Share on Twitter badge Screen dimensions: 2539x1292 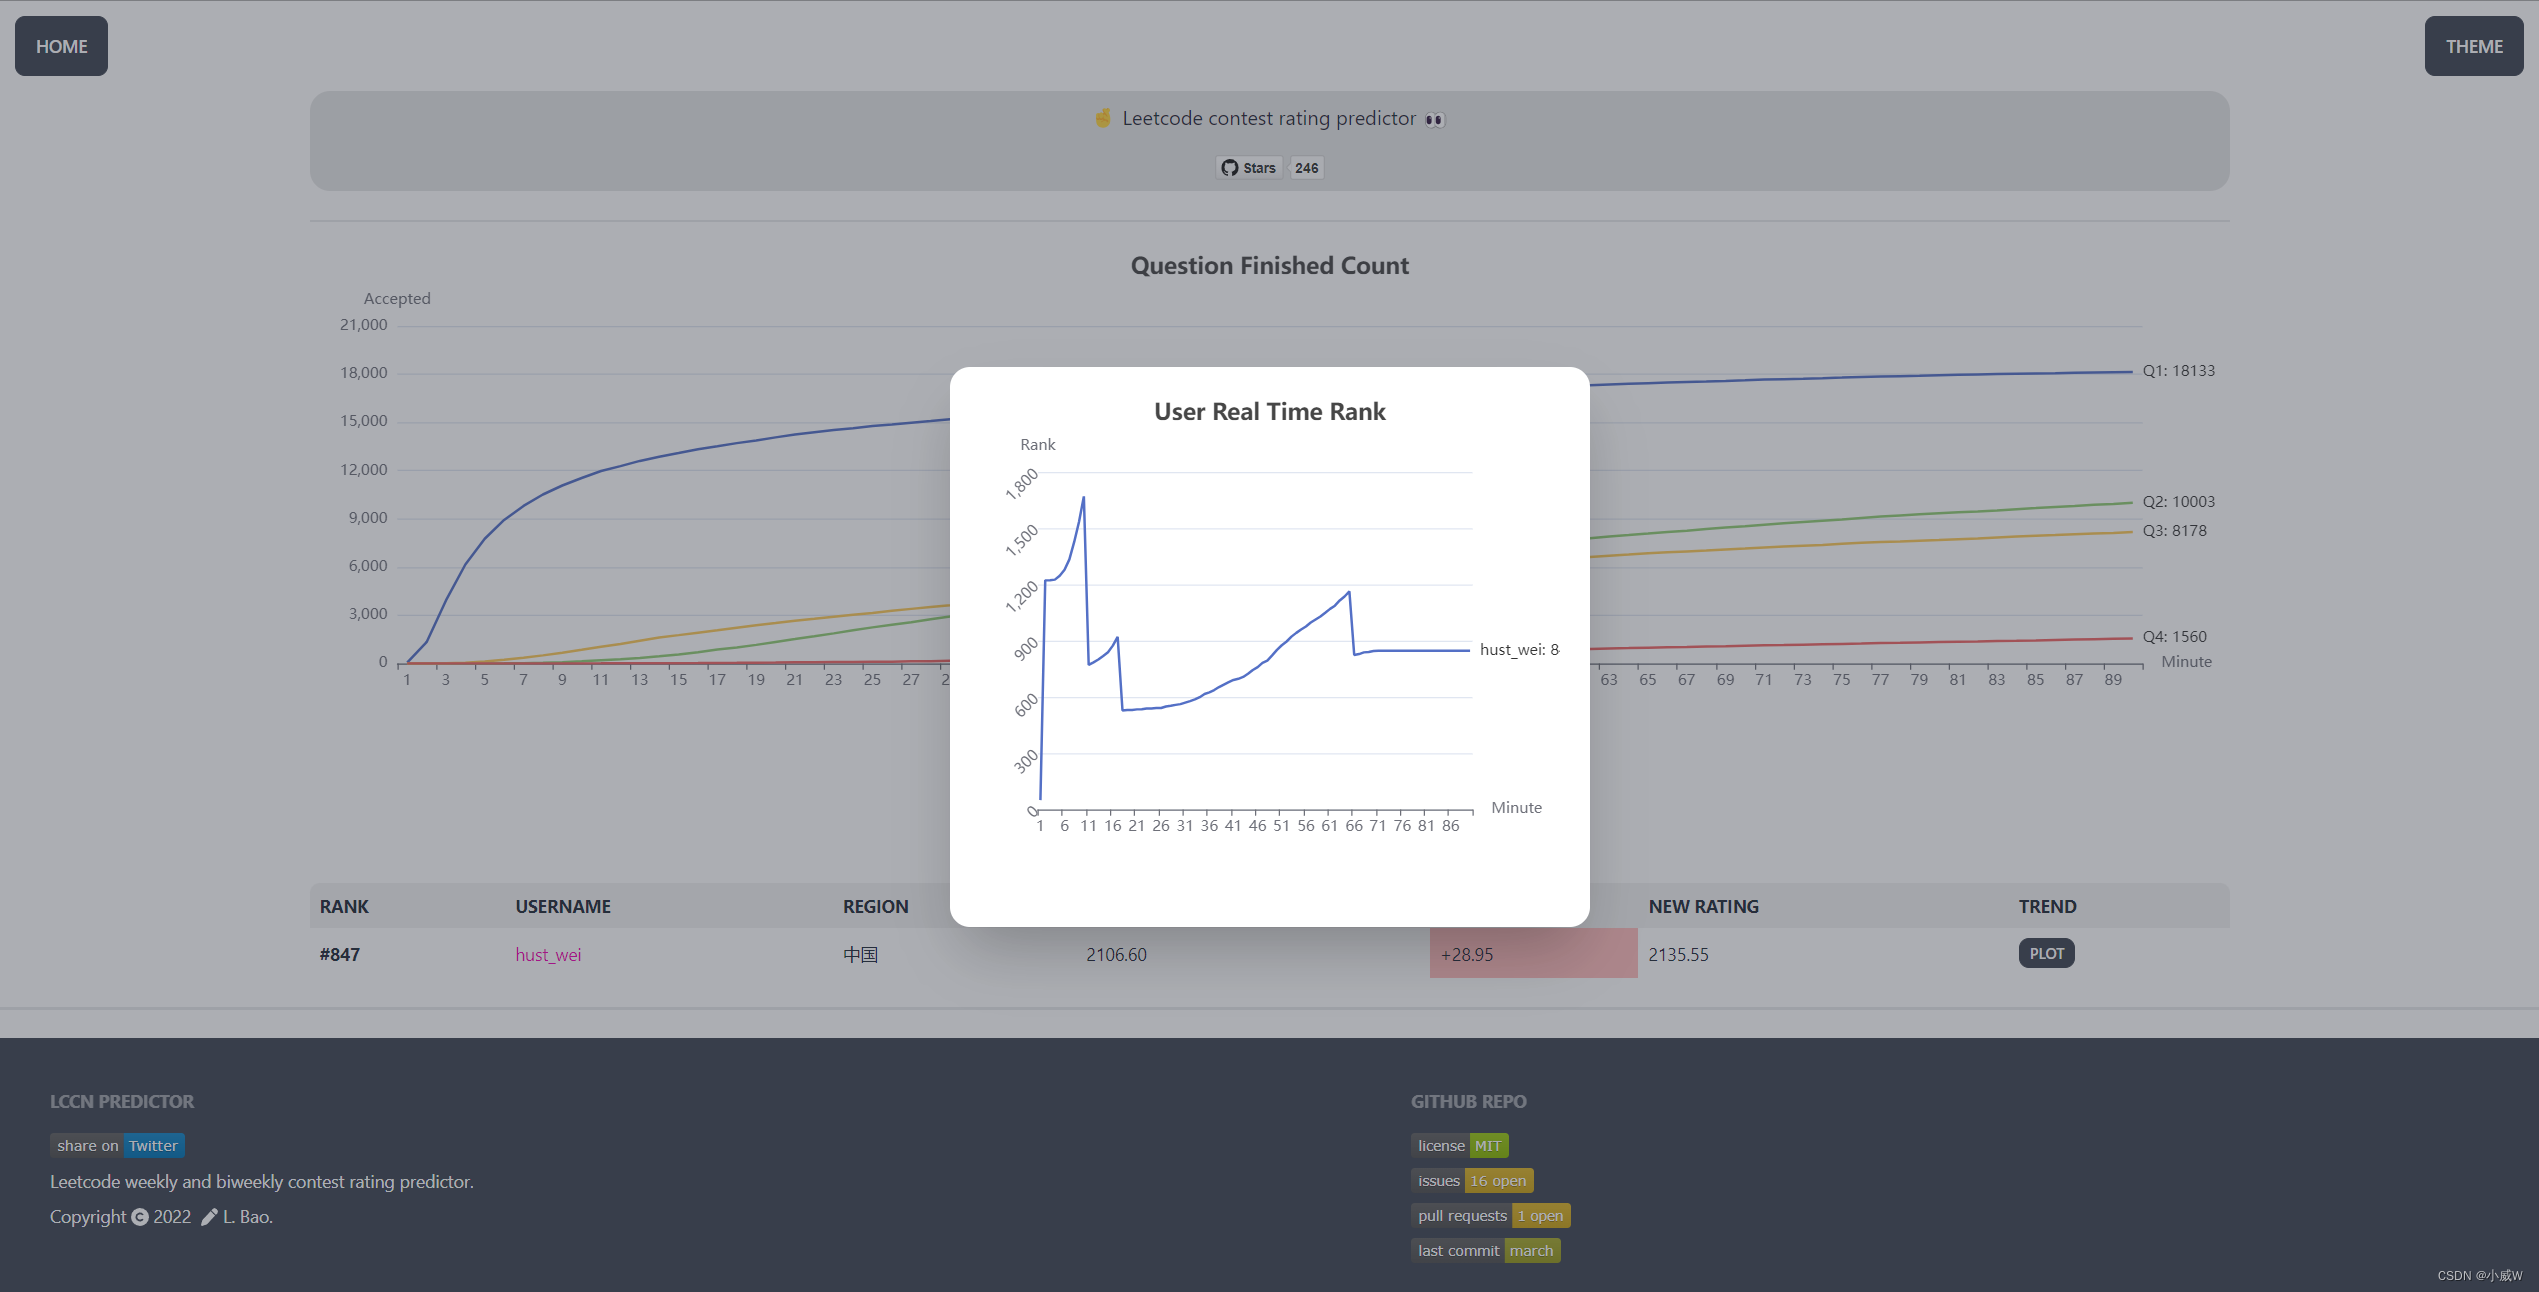pyautogui.click(x=117, y=1145)
